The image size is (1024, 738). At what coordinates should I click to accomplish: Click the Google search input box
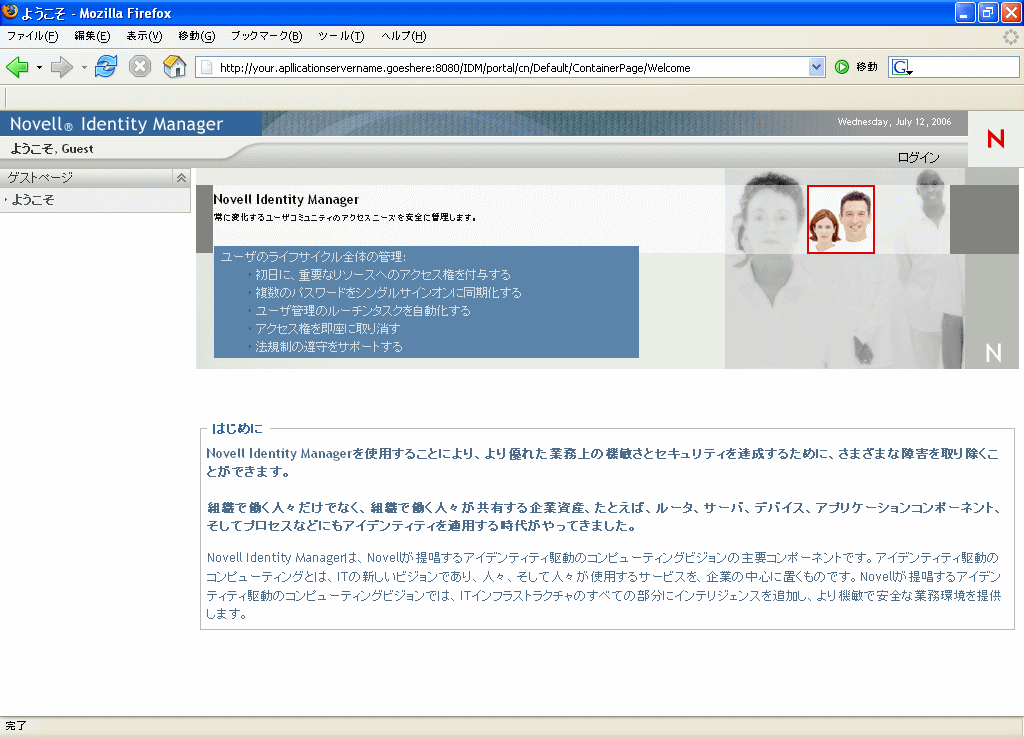pyautogui.click(x=965, y=67)
